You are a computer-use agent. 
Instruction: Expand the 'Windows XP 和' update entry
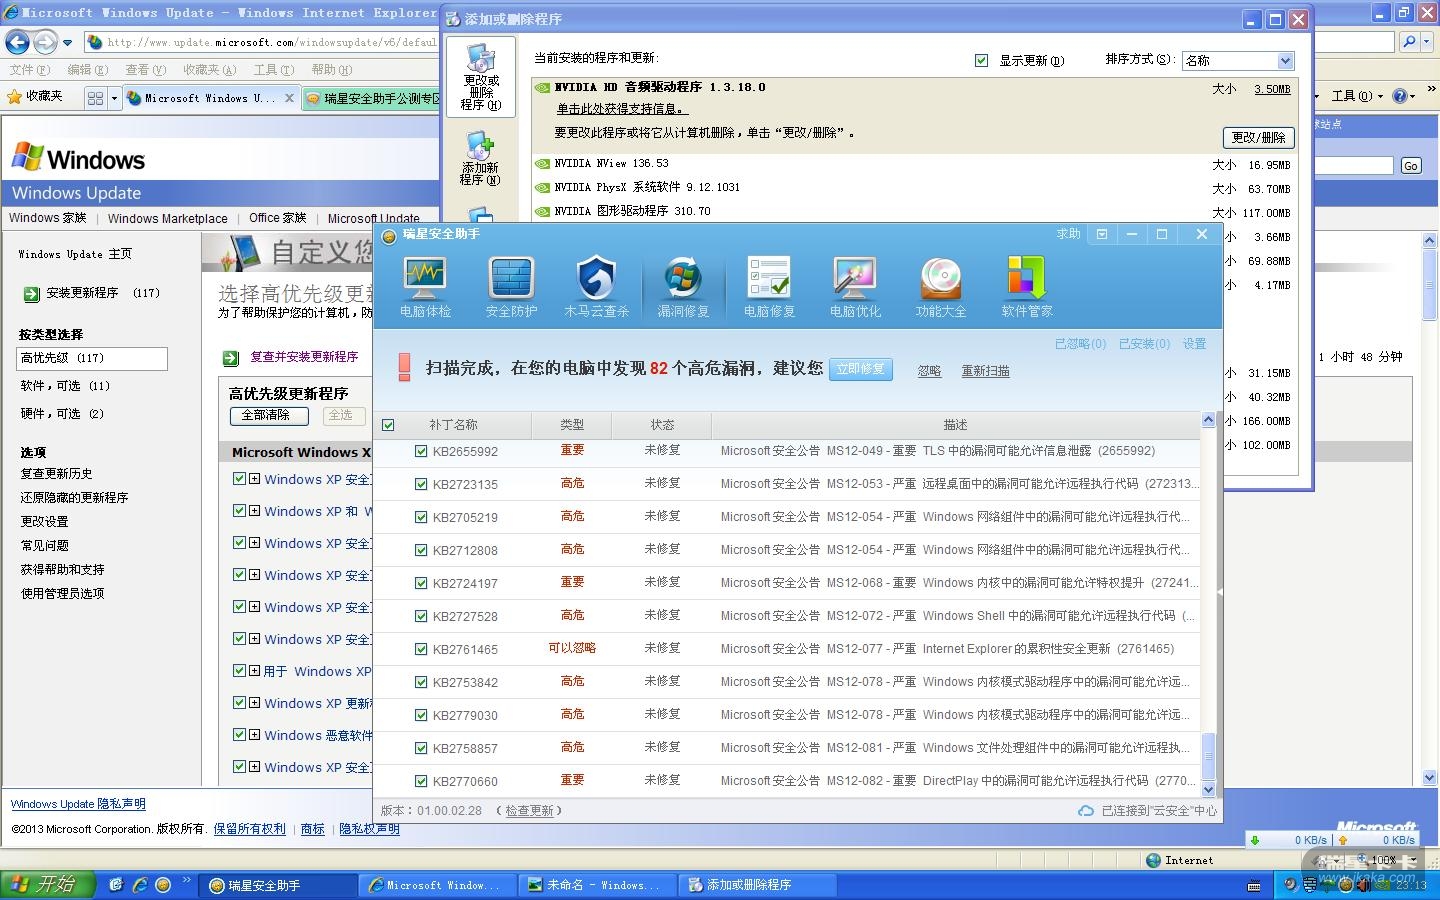(255, 512)
